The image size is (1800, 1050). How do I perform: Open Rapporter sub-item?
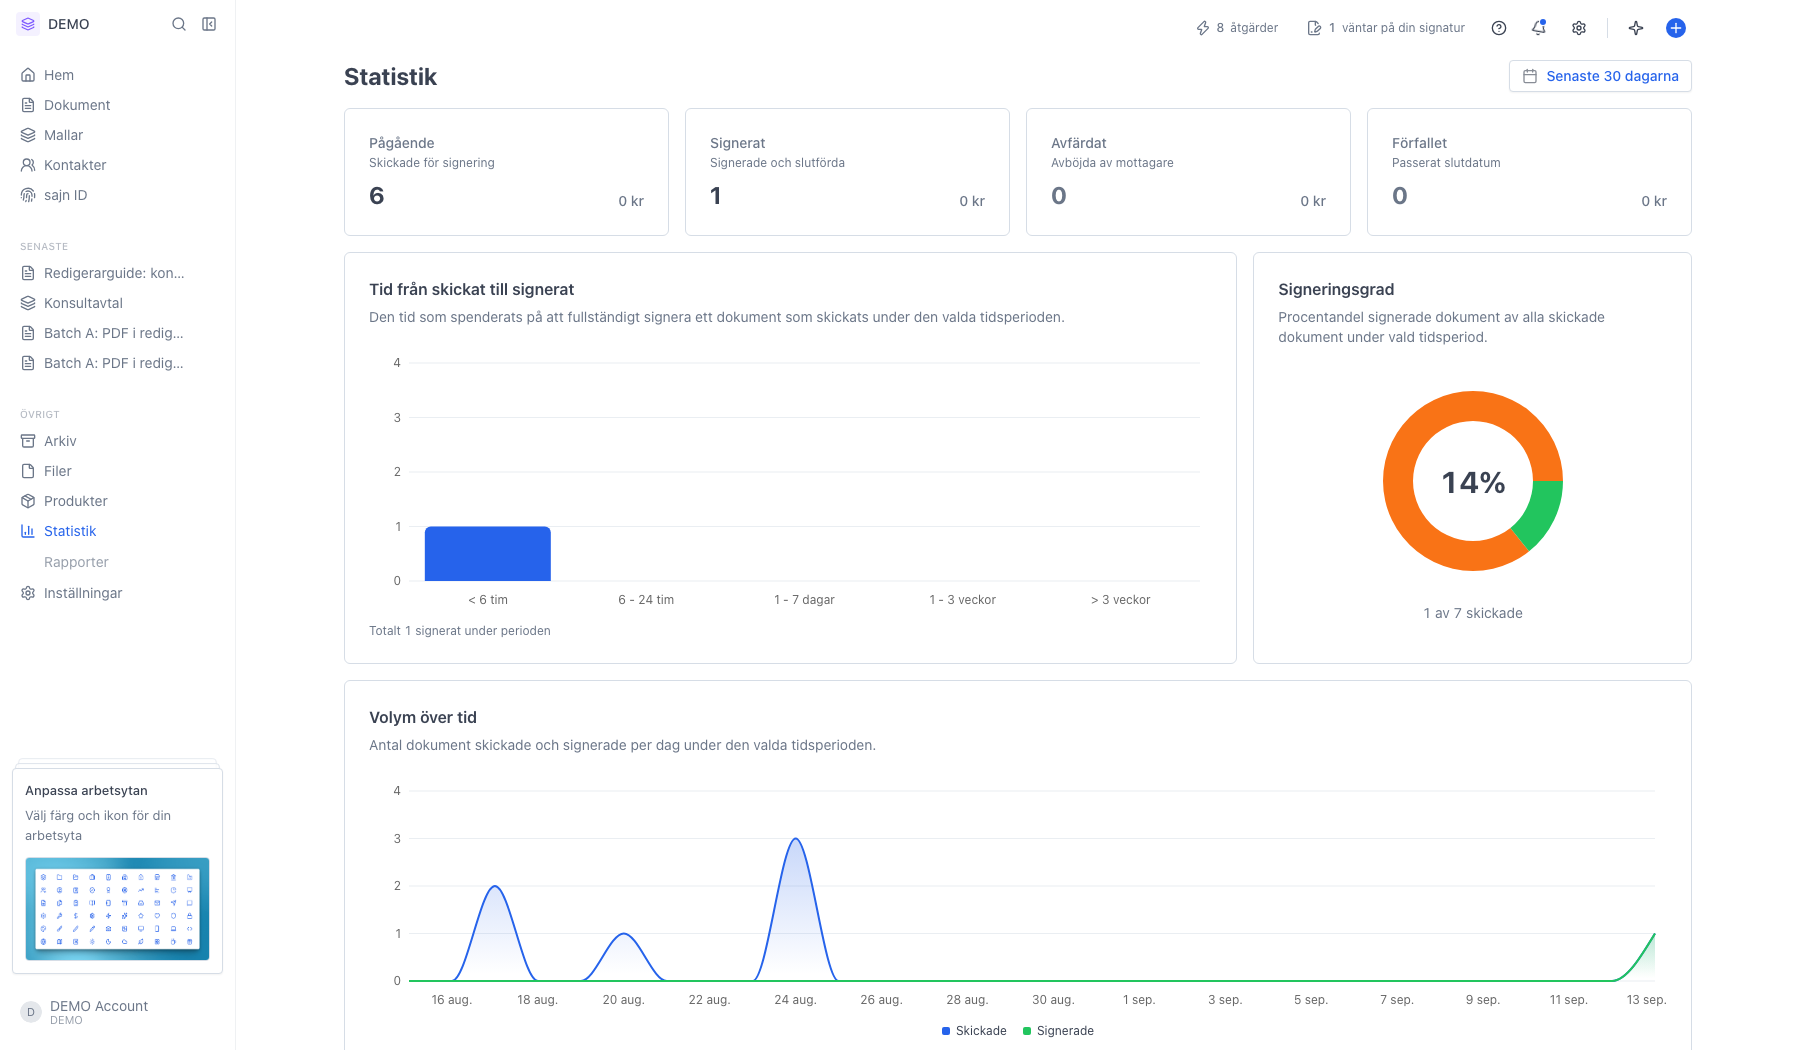click(x=76, y=562)
